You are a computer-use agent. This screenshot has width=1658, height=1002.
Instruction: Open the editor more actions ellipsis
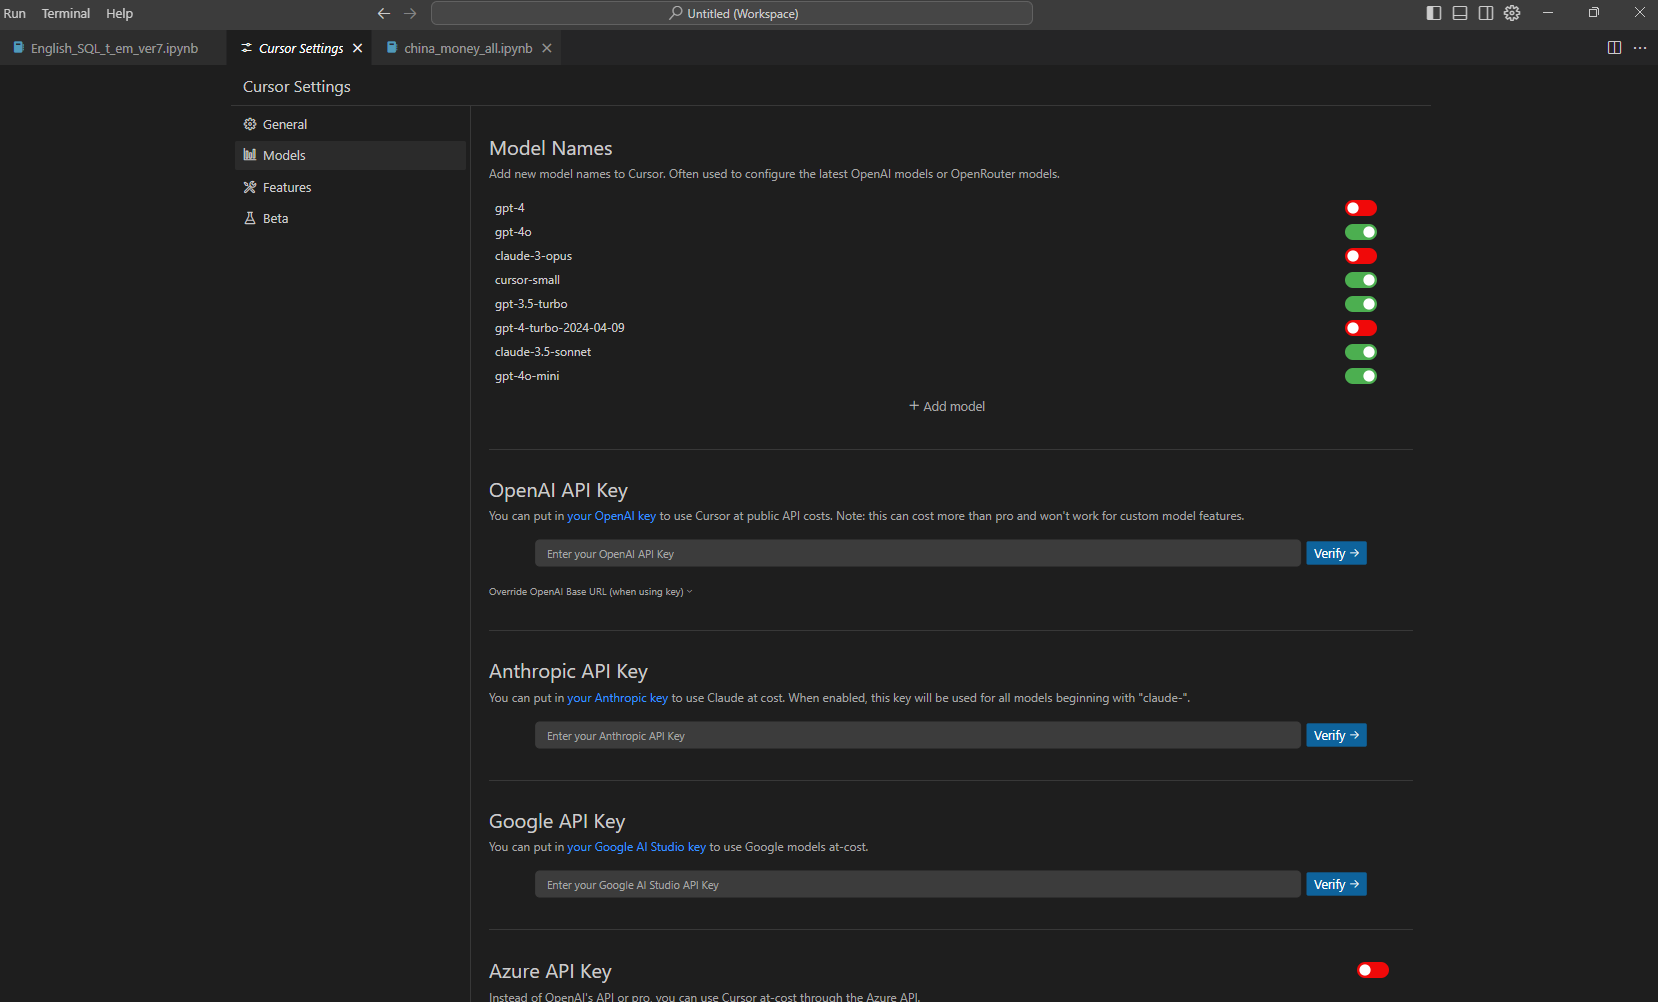coord(1640,48)
